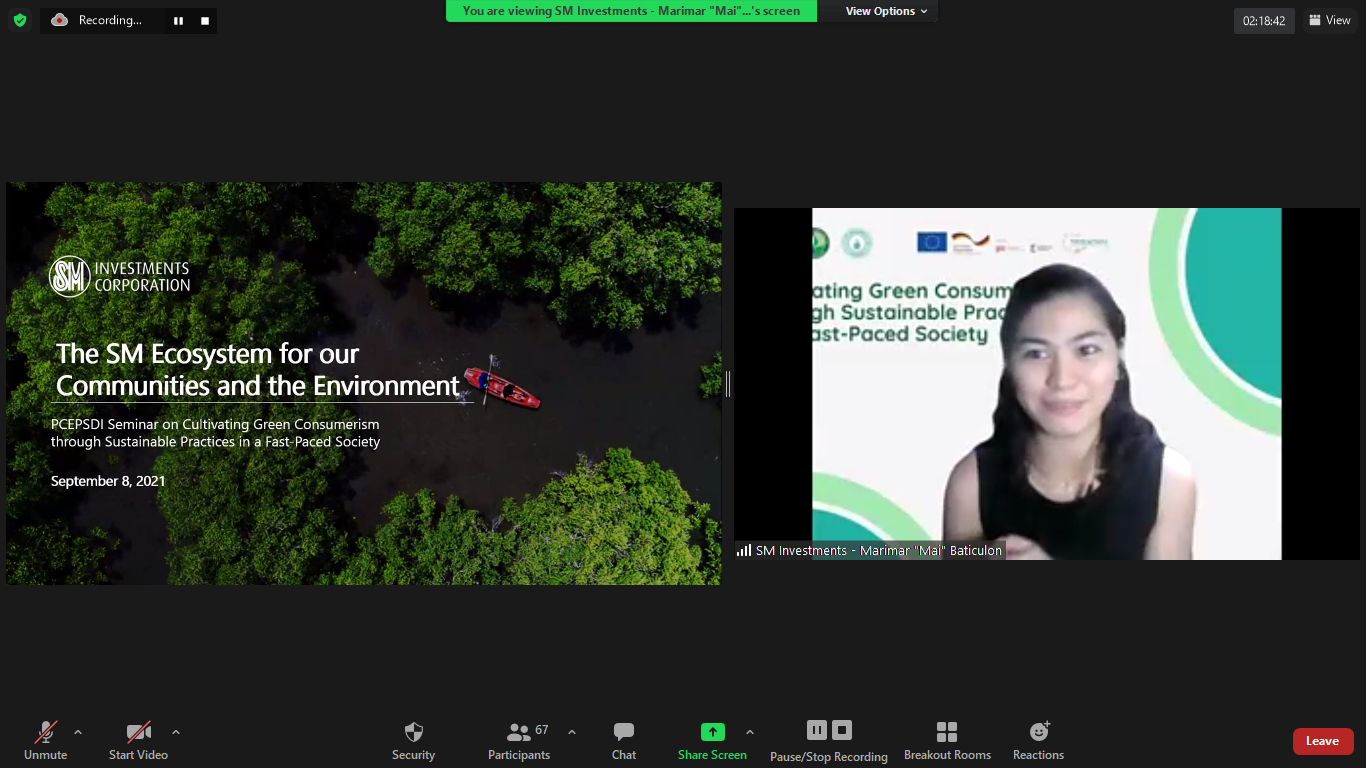Expand video settings arrow beside Start Video
The width and height of the screenshot is (1366, 768).
[x=176, y=732]
